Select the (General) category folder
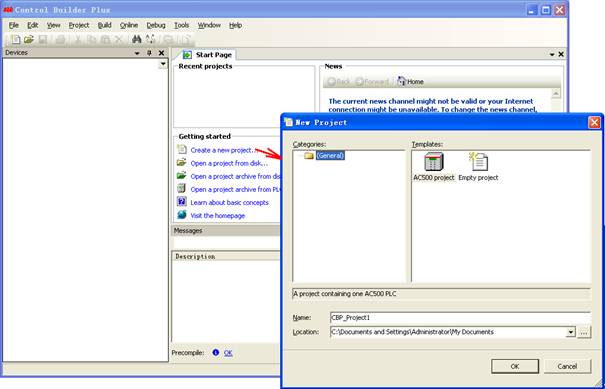 click(x=324, y=156)
